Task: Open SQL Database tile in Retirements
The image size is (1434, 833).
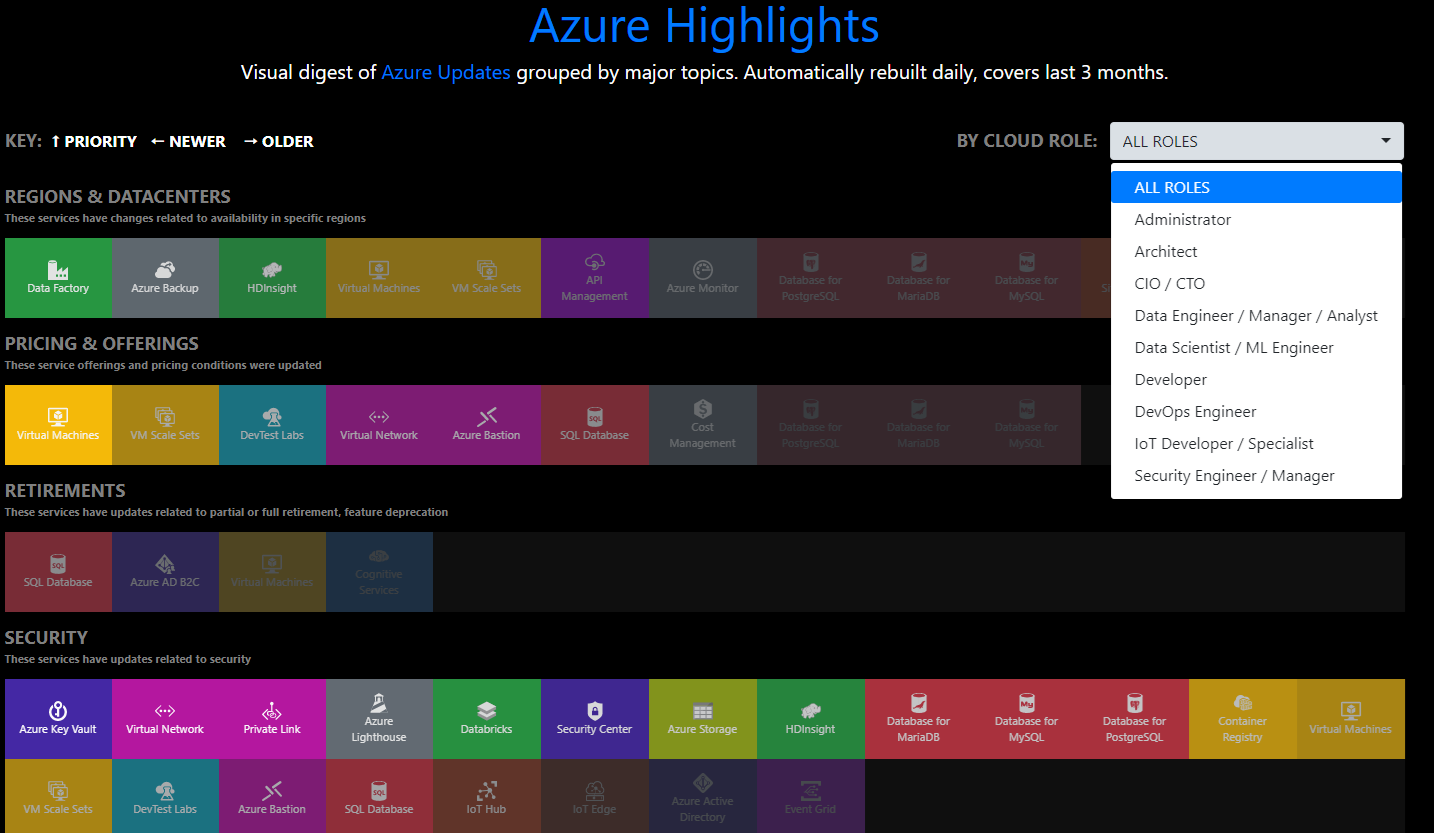Action: click(x=58, y=572)
